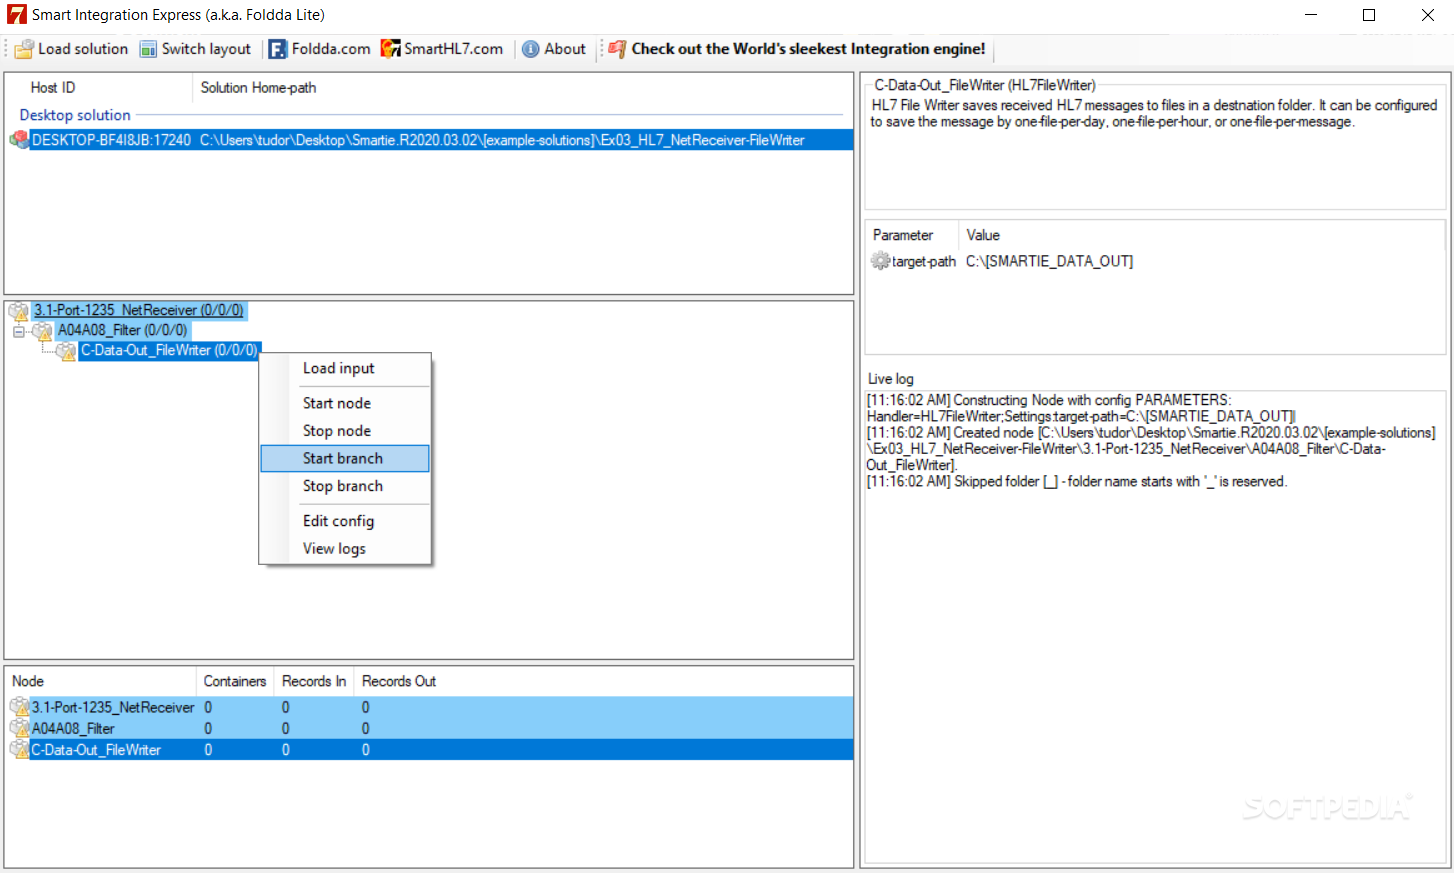Image resolution: width=1454 pixels, height=873 pixels.
Task: Click Switch layout toolbar button
Action: (195, 49)
